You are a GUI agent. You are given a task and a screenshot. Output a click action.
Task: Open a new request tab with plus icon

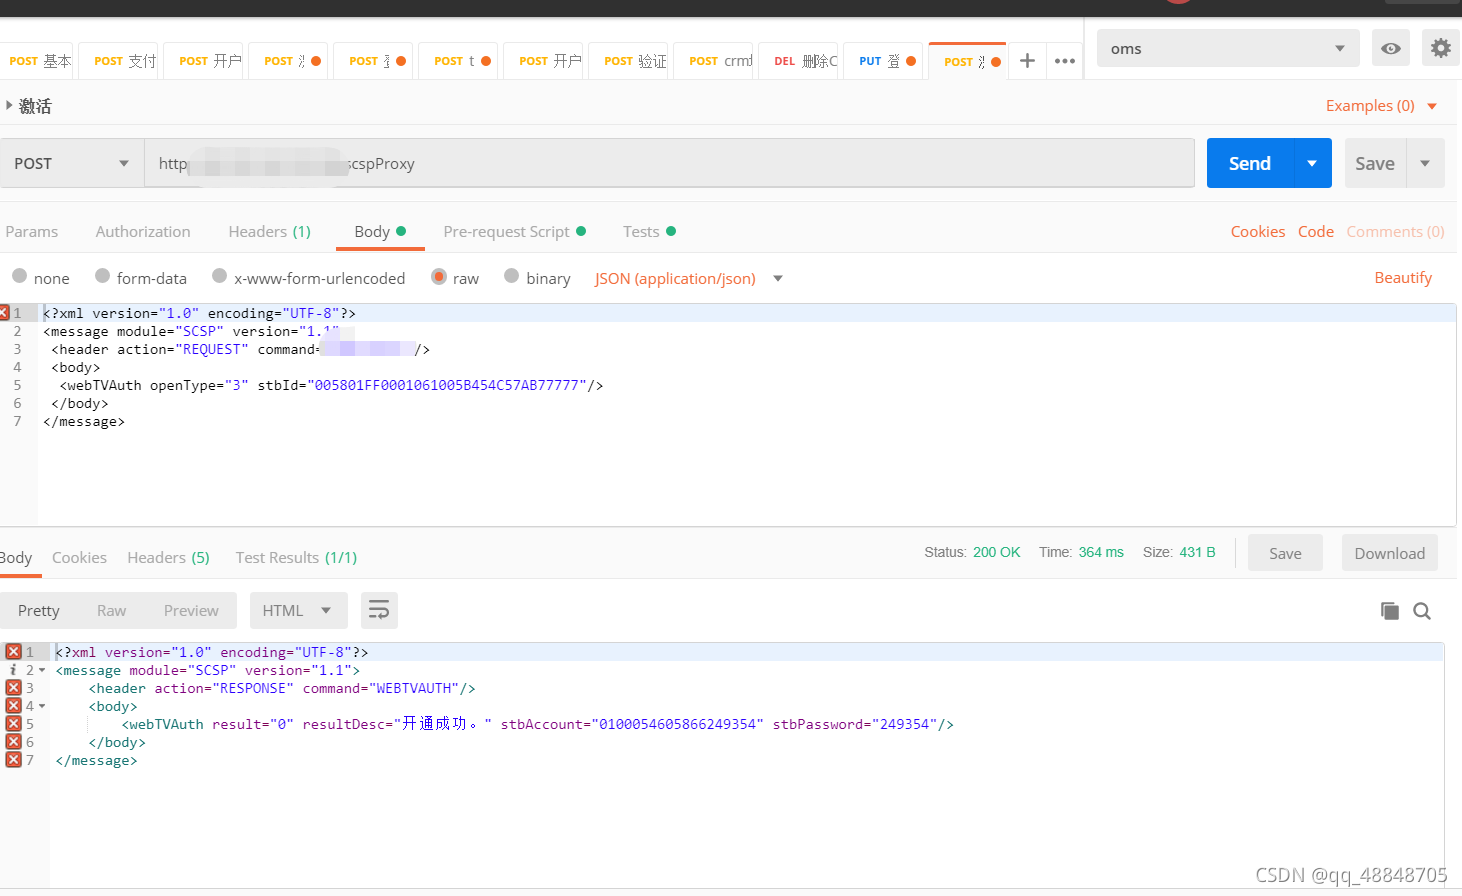tap(1027, 61)
